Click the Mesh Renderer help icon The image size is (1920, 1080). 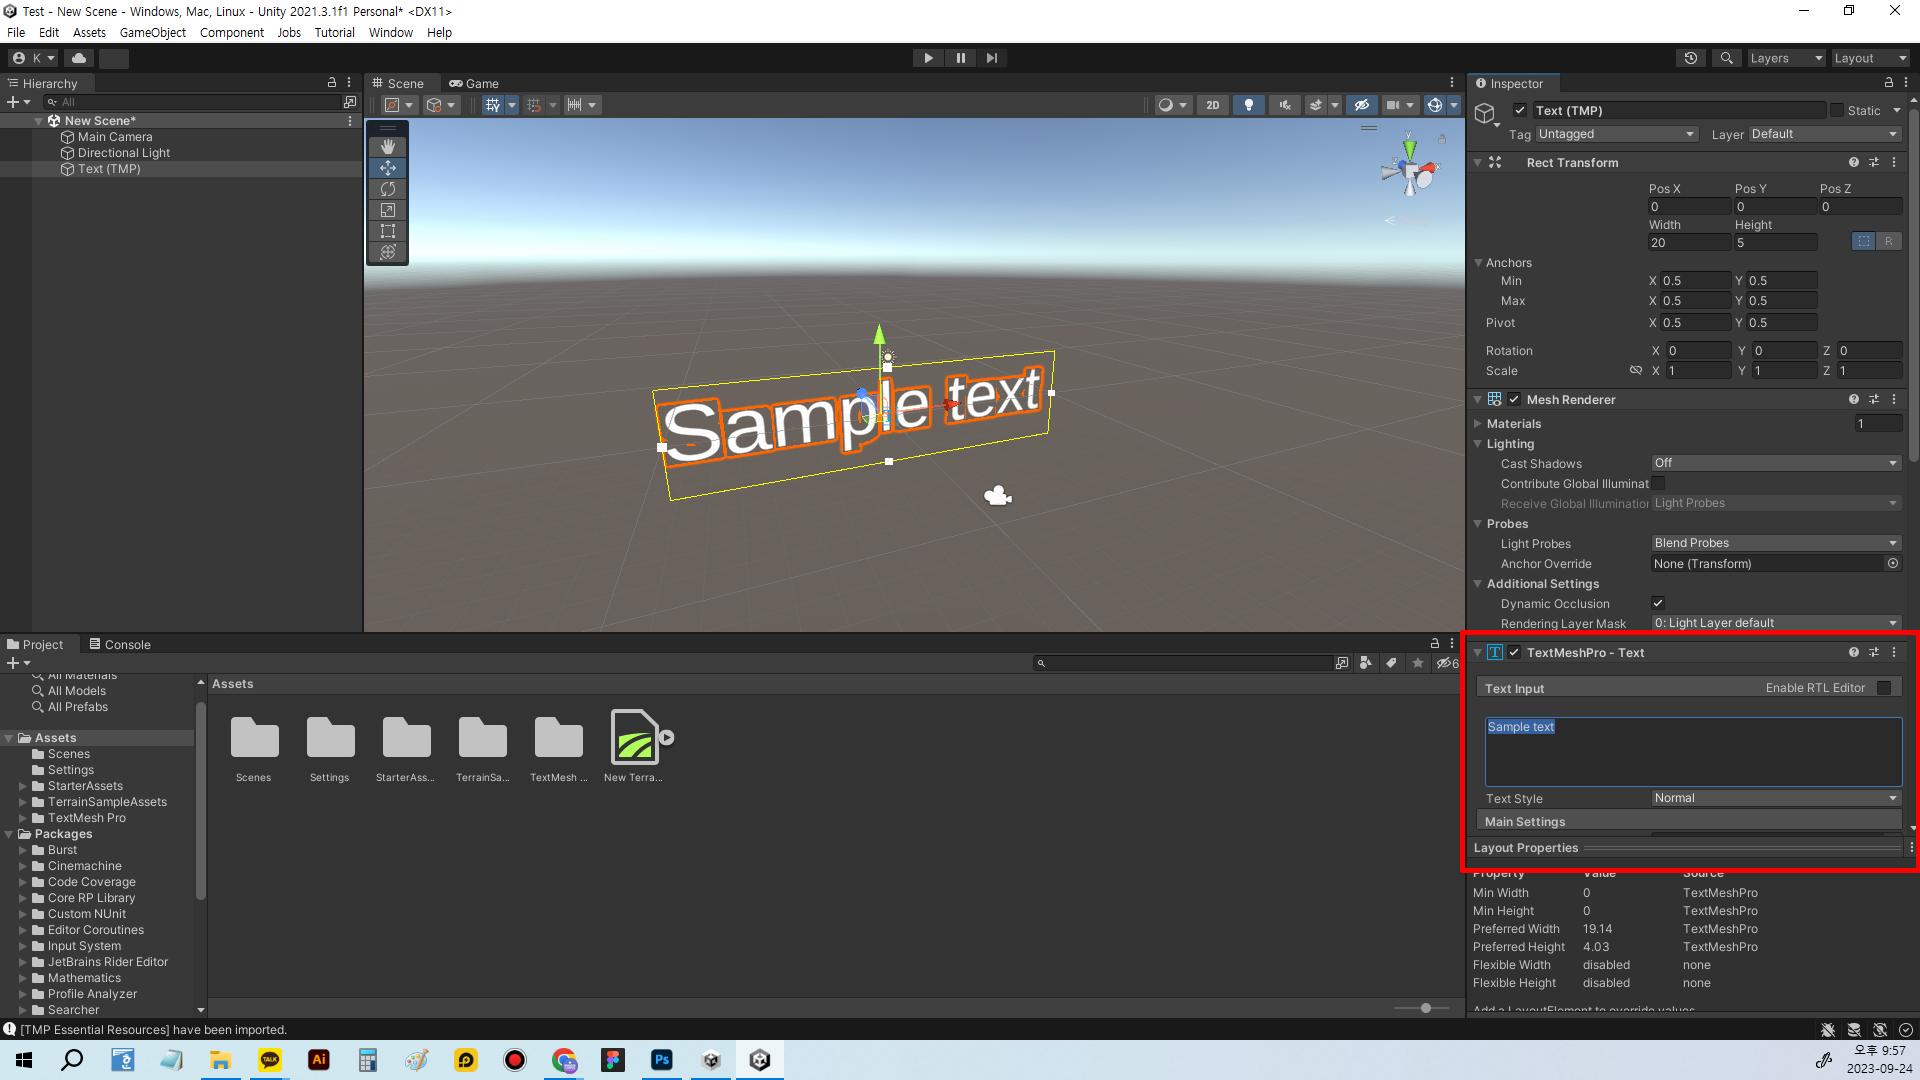click(x=1854, y=399)
